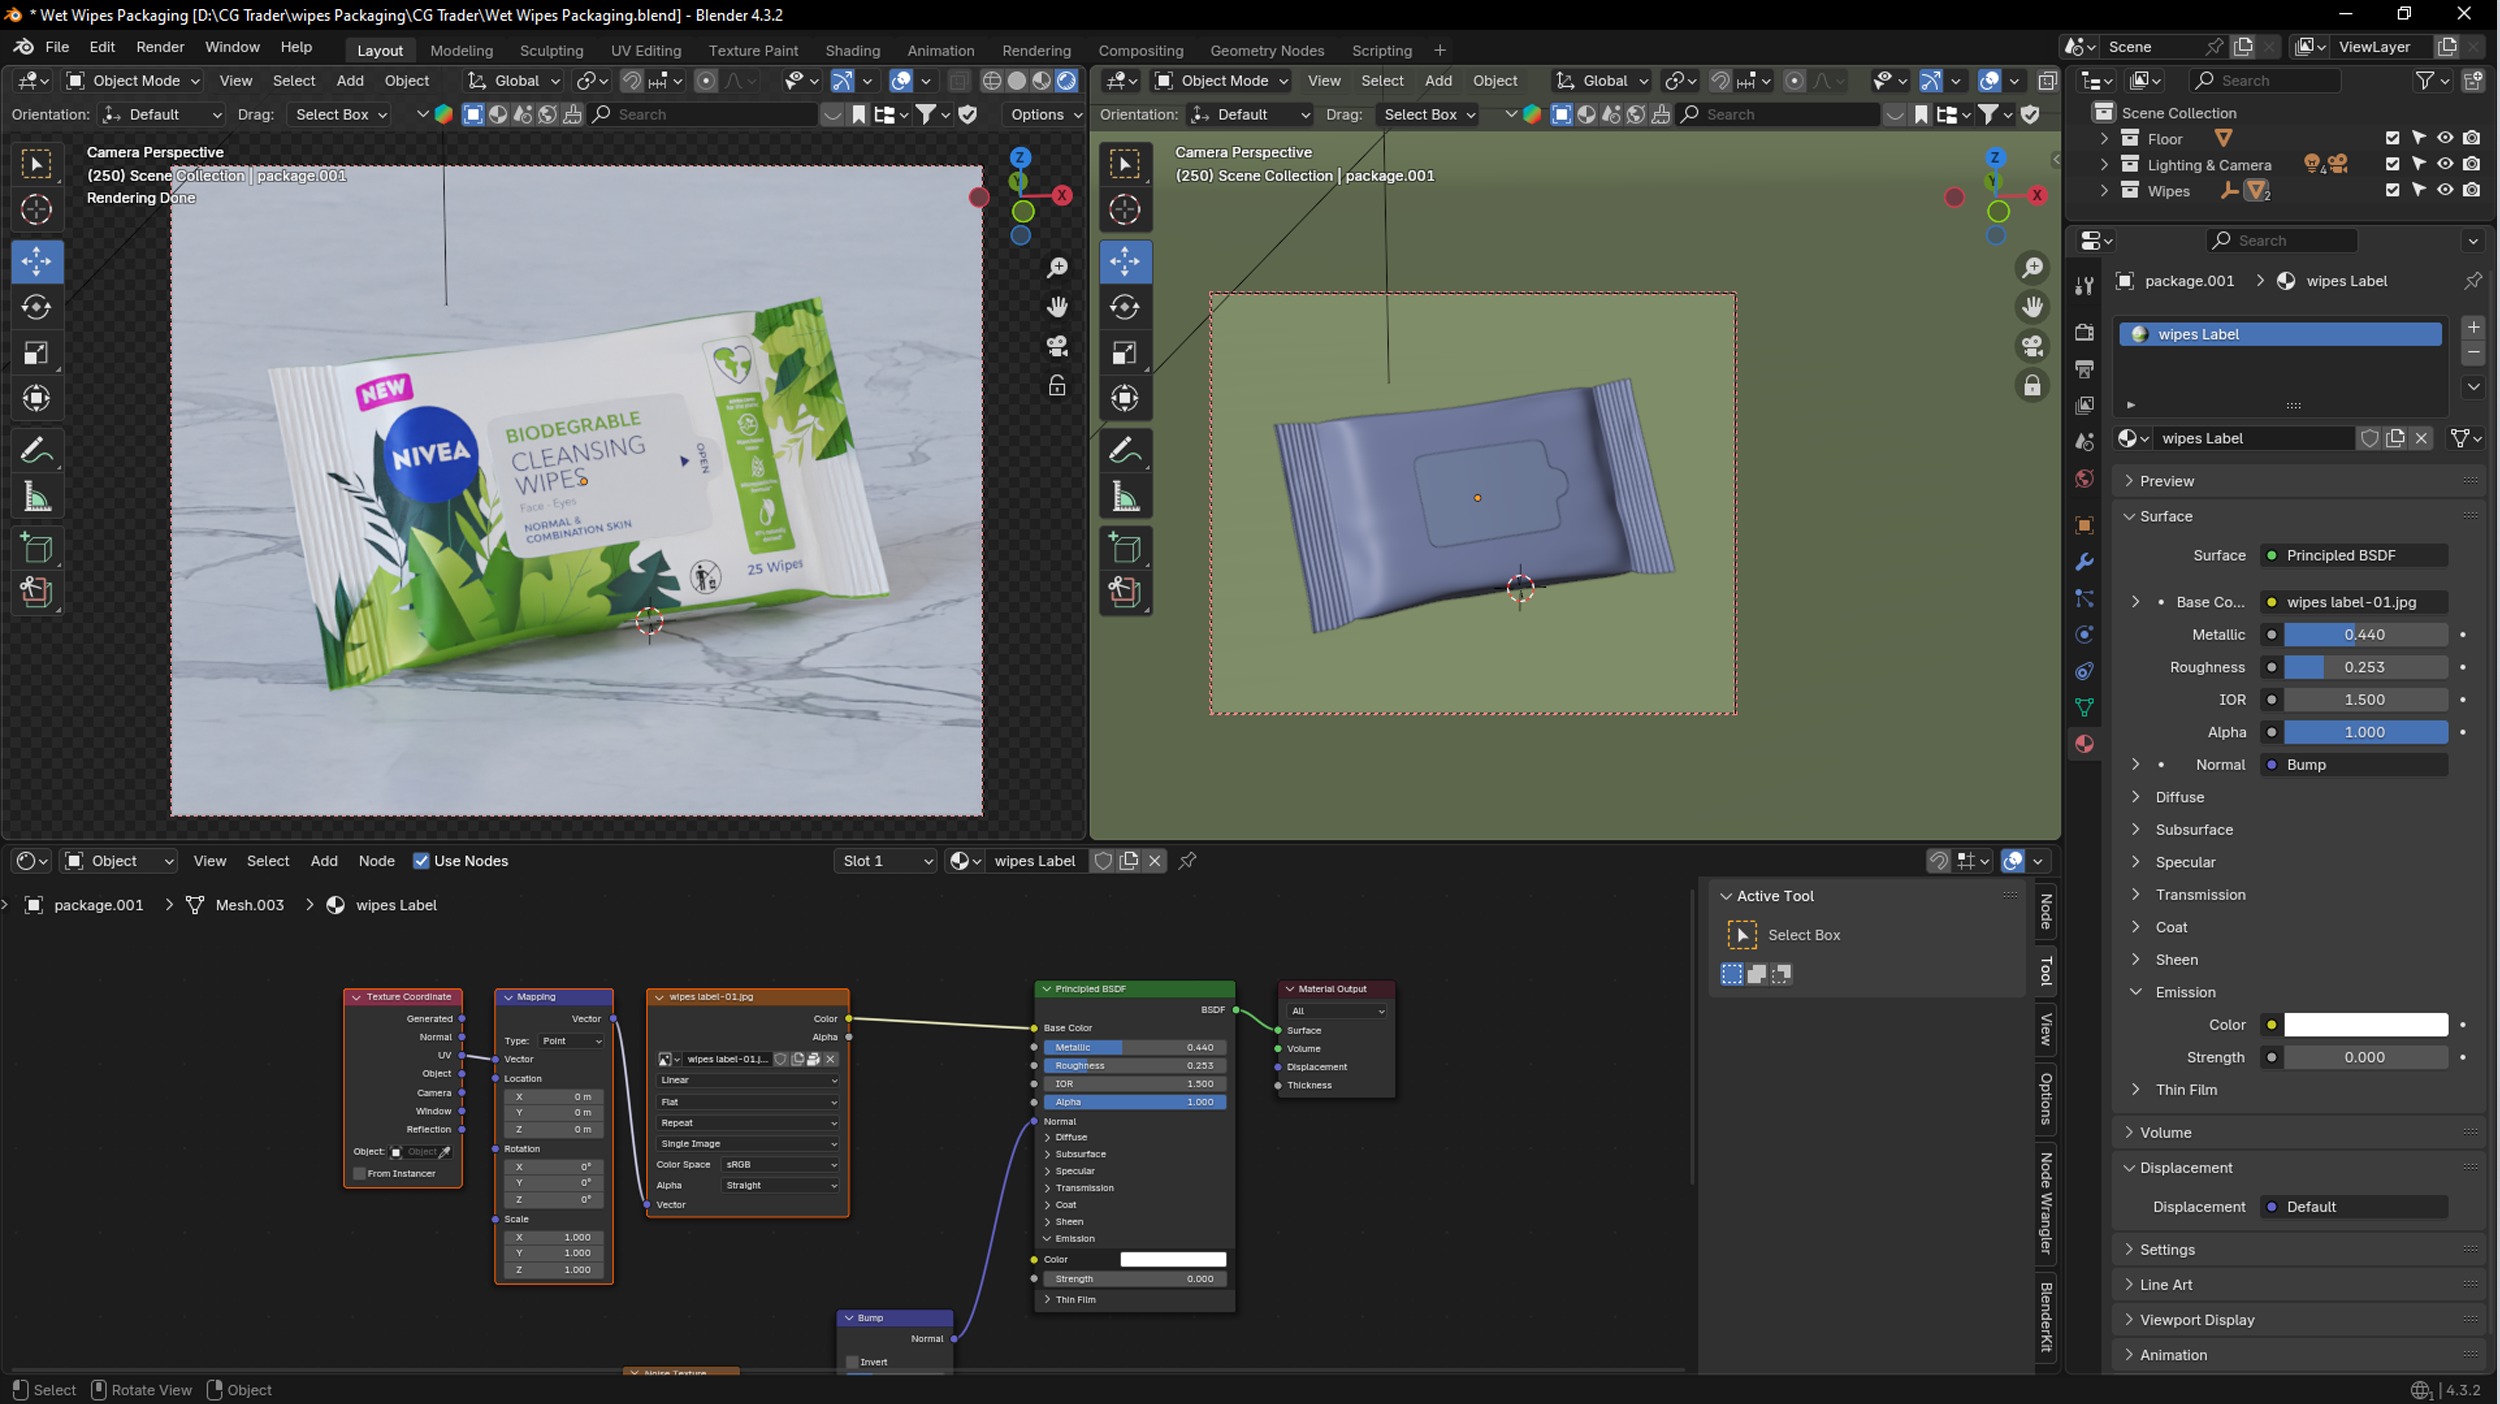Click the Blender logo menu icon
2500x1404 pixels.
[x=23, y=47]
